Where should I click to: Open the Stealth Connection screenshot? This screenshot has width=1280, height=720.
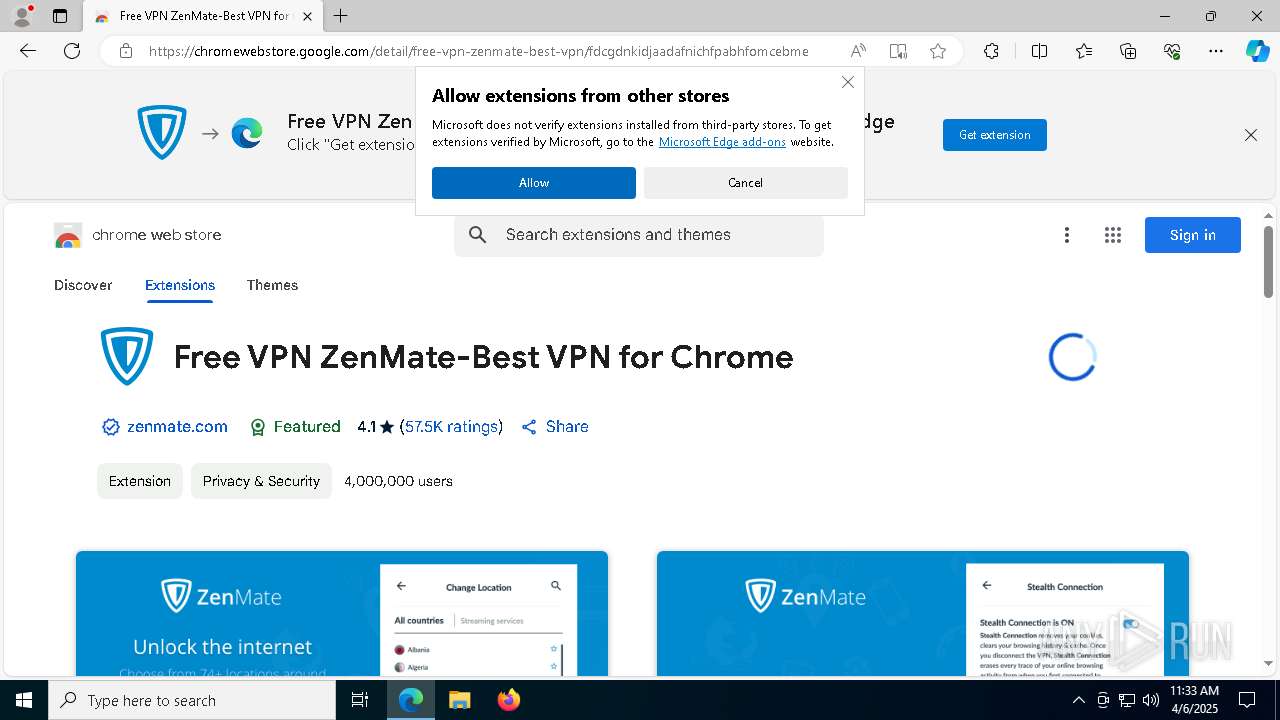[923, 613]
